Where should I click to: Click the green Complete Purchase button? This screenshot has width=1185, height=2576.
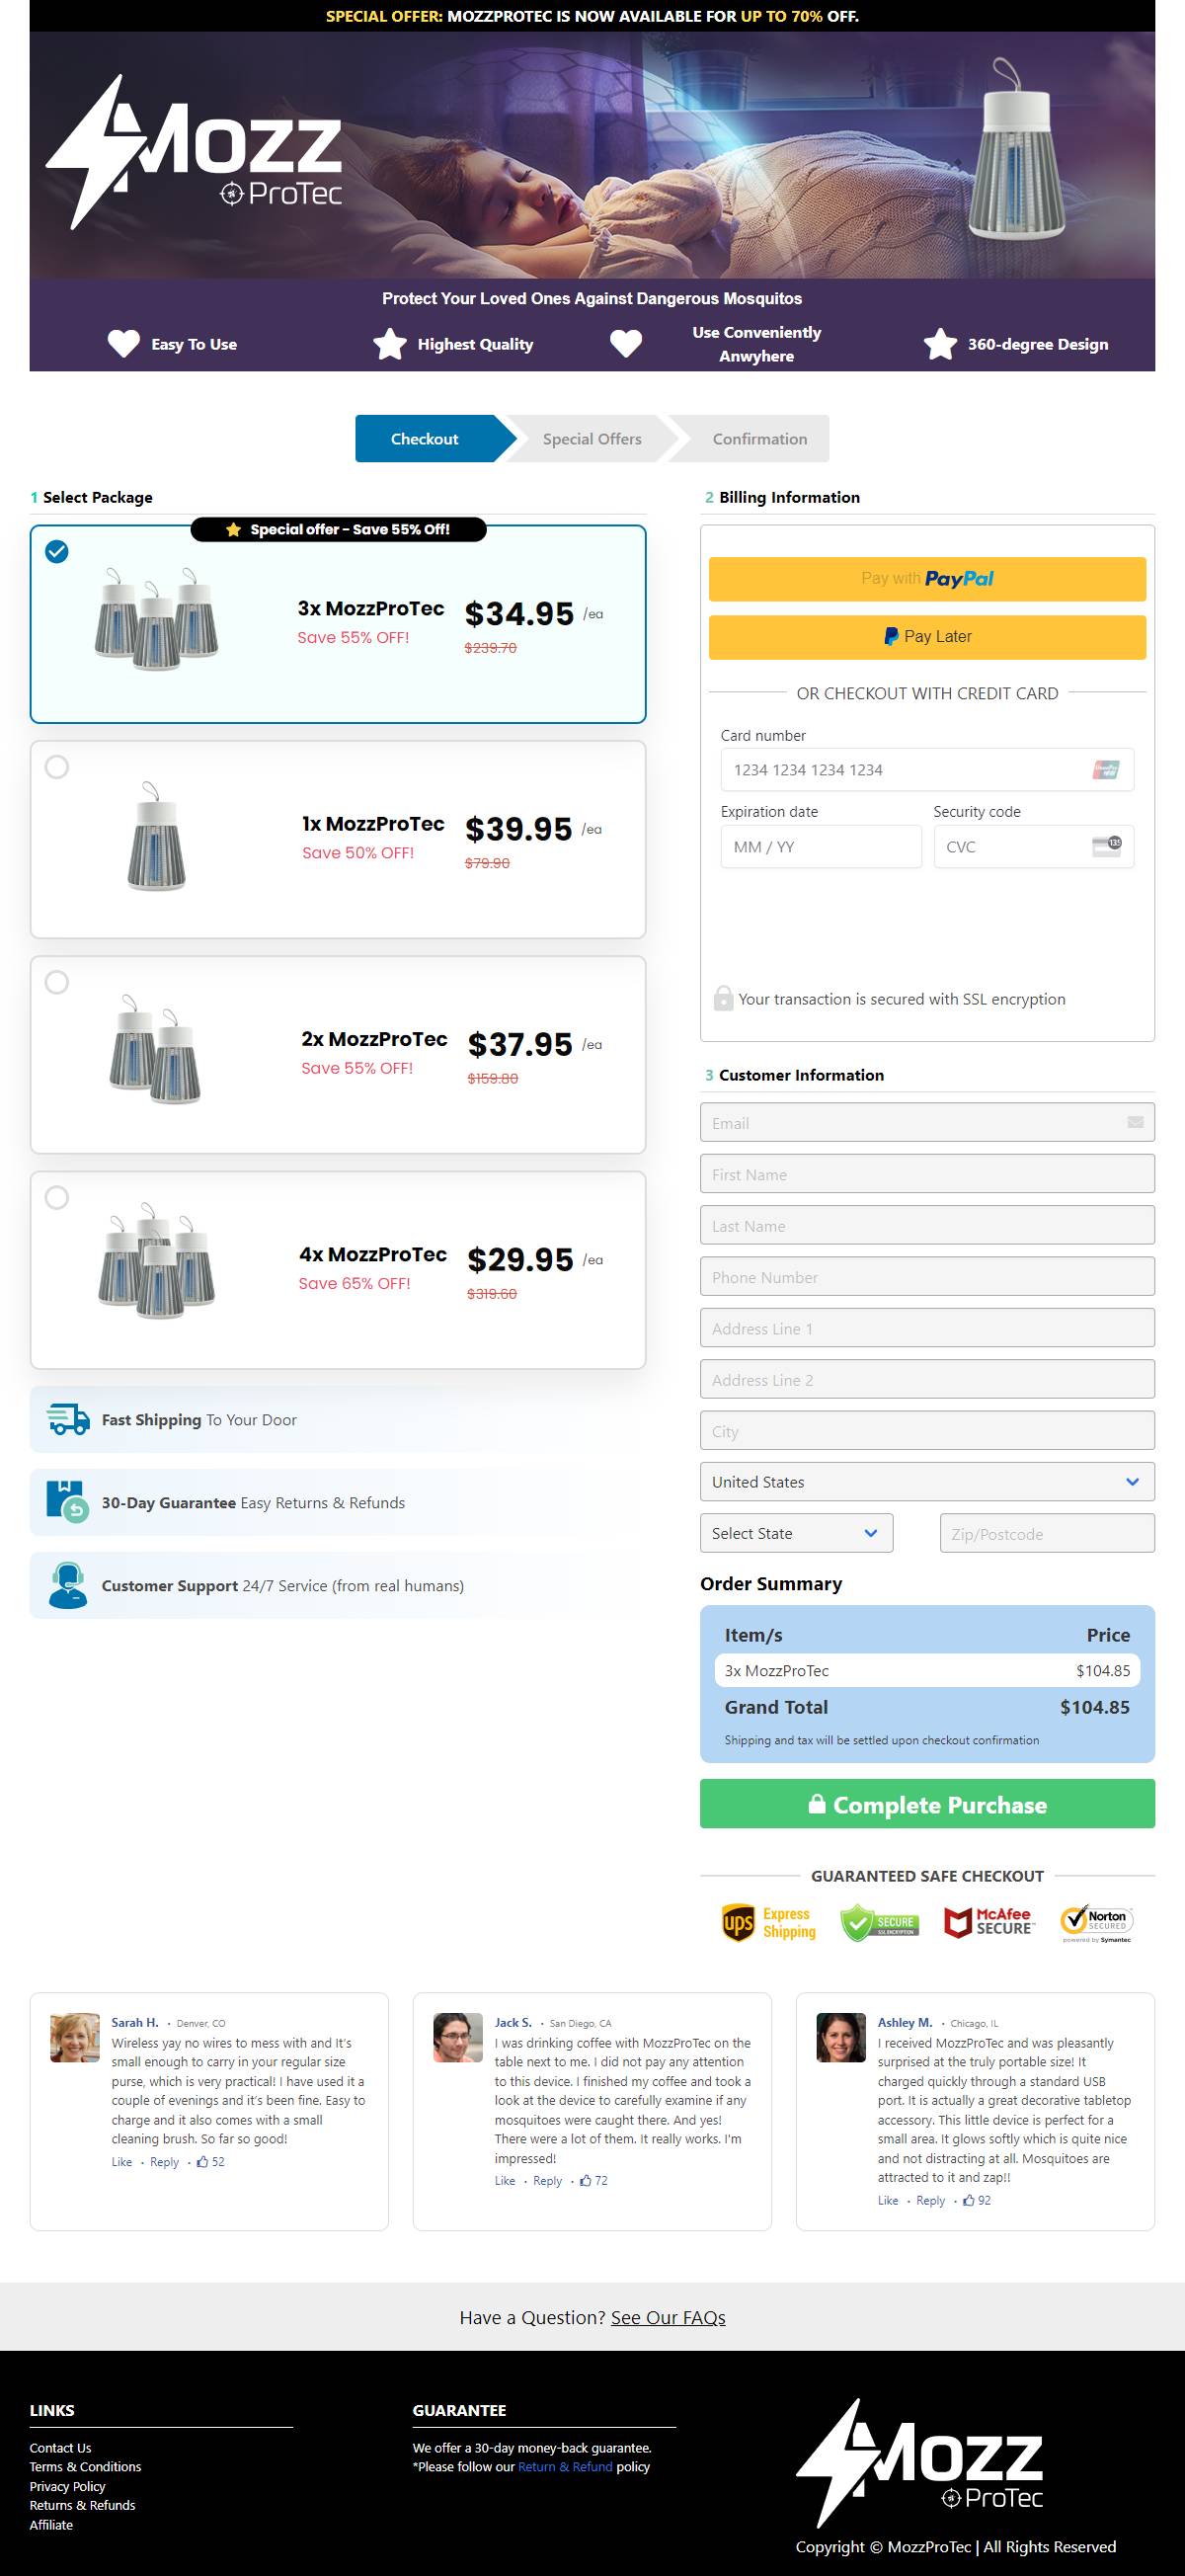tap(927, 1804)
